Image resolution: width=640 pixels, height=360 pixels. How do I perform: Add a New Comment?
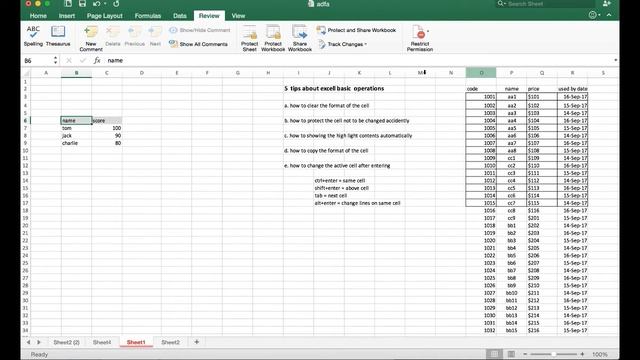point(91,38)
